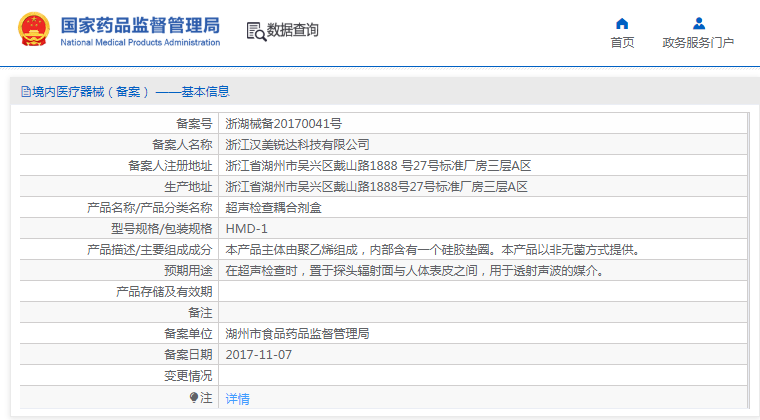This screenshot has height=420, width=760.
Task: Go to 首页 text link
Action: click(622, 43)
